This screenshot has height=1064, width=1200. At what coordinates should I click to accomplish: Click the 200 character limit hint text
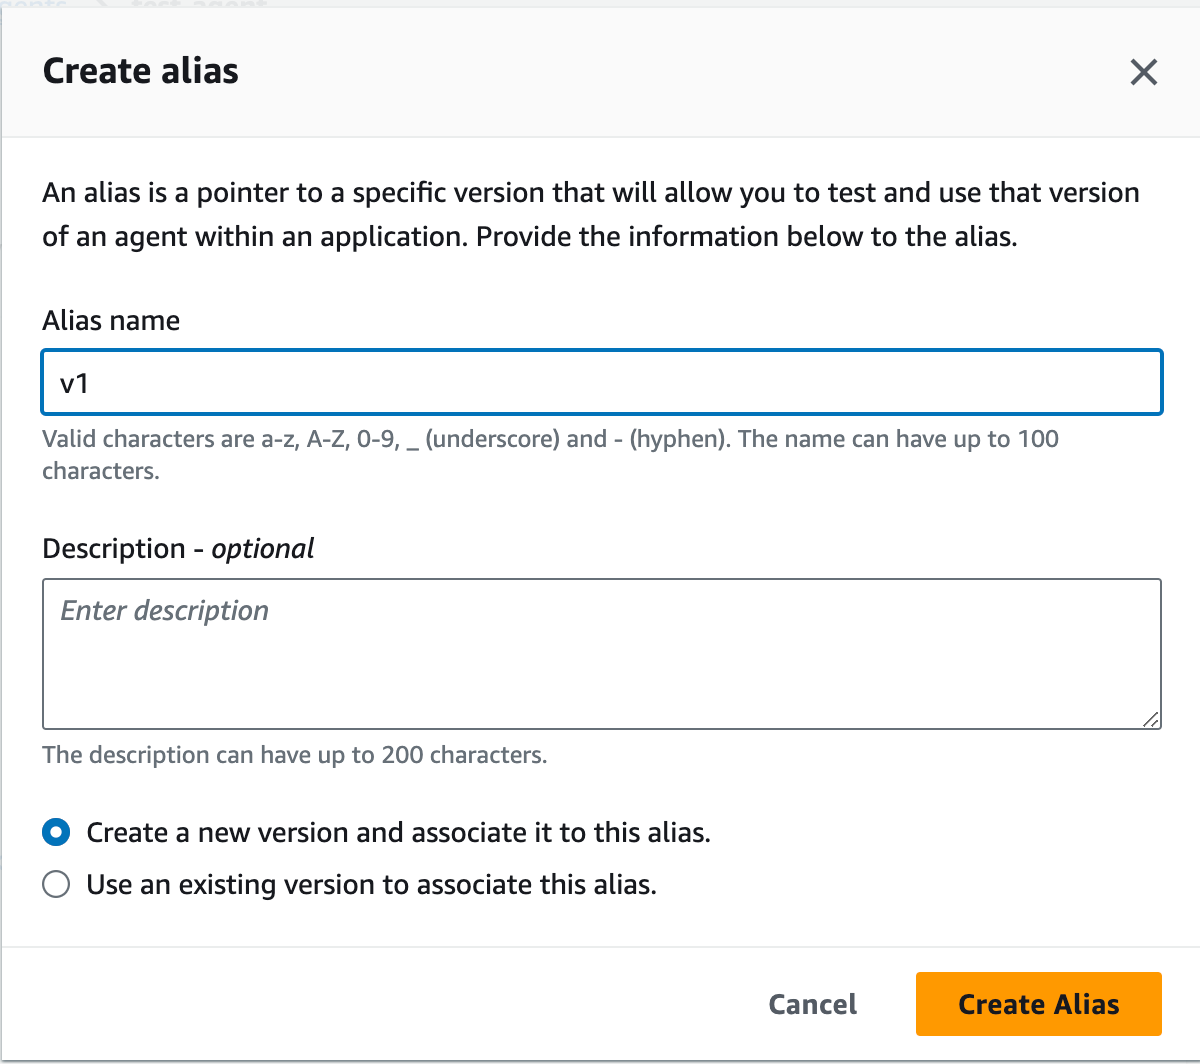coord(294,755)
